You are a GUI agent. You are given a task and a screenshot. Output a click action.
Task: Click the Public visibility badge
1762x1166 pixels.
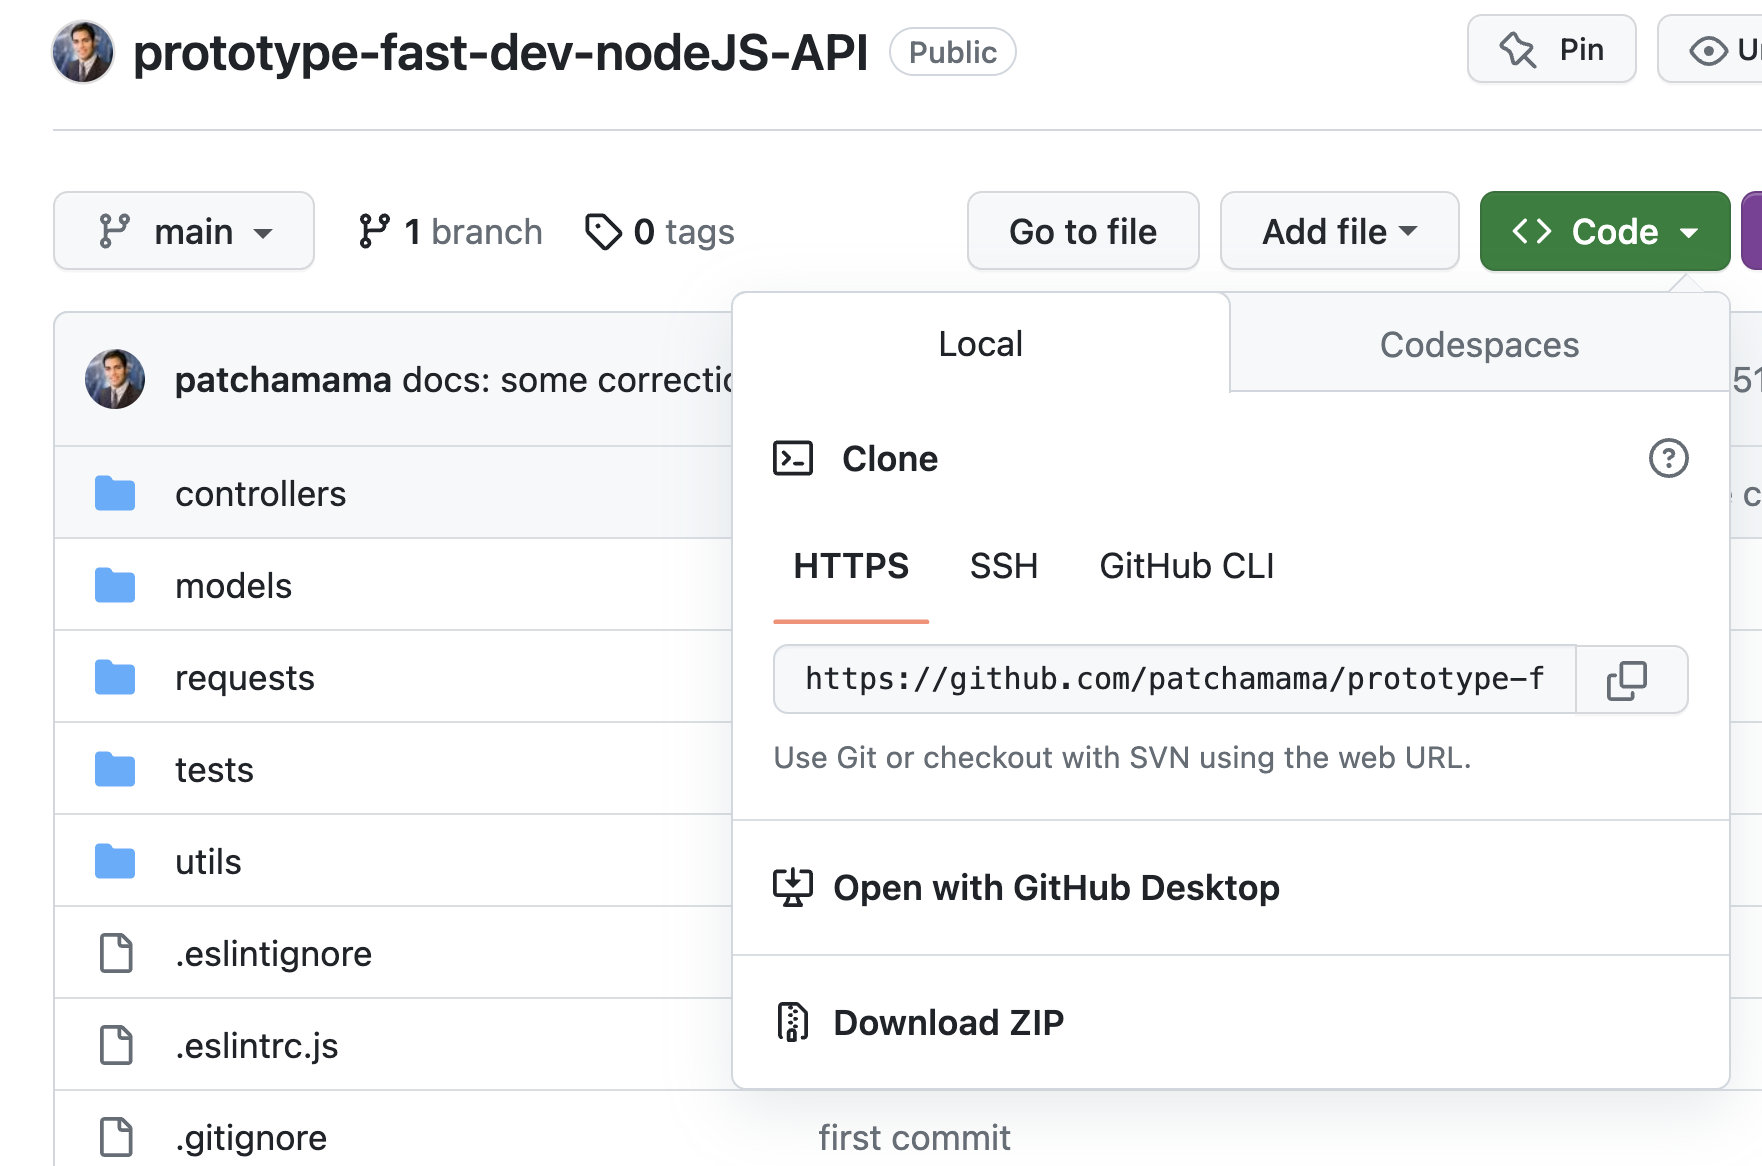[953, 52]
